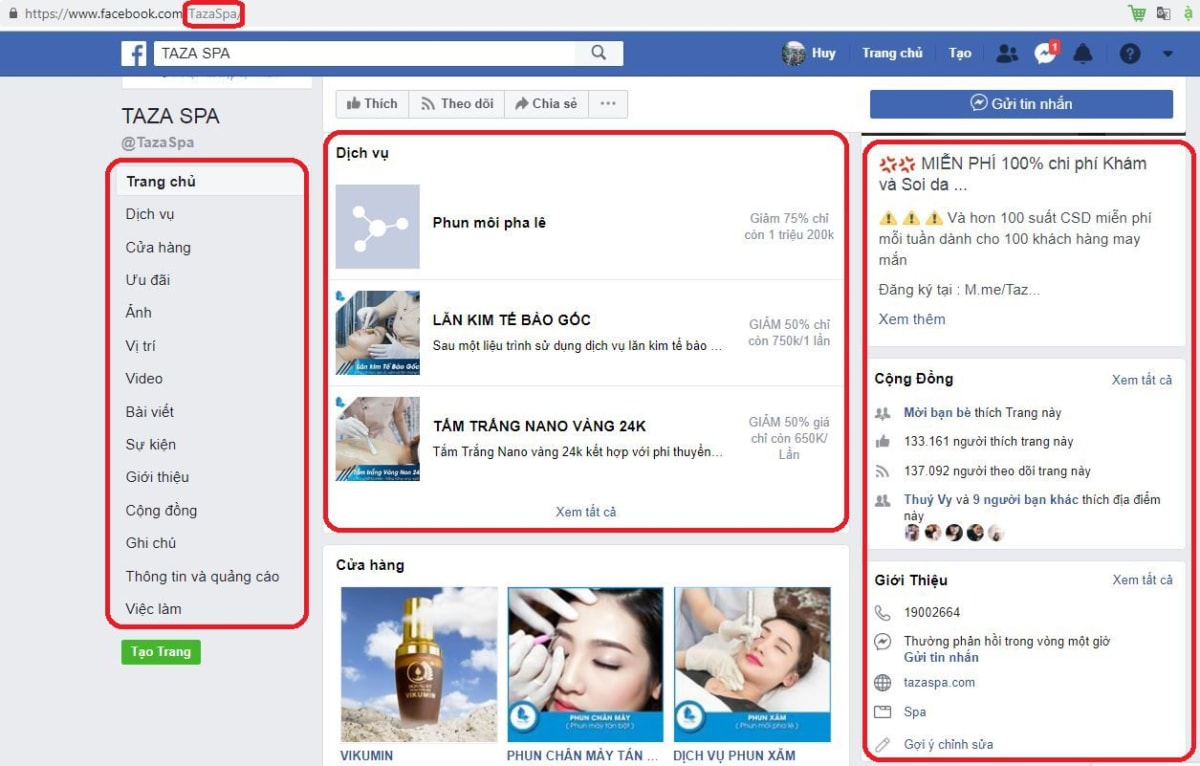Click the globe icon beside tazaspa.com
This screenshot has height=766, width=1200.
(x=882, y=683)
